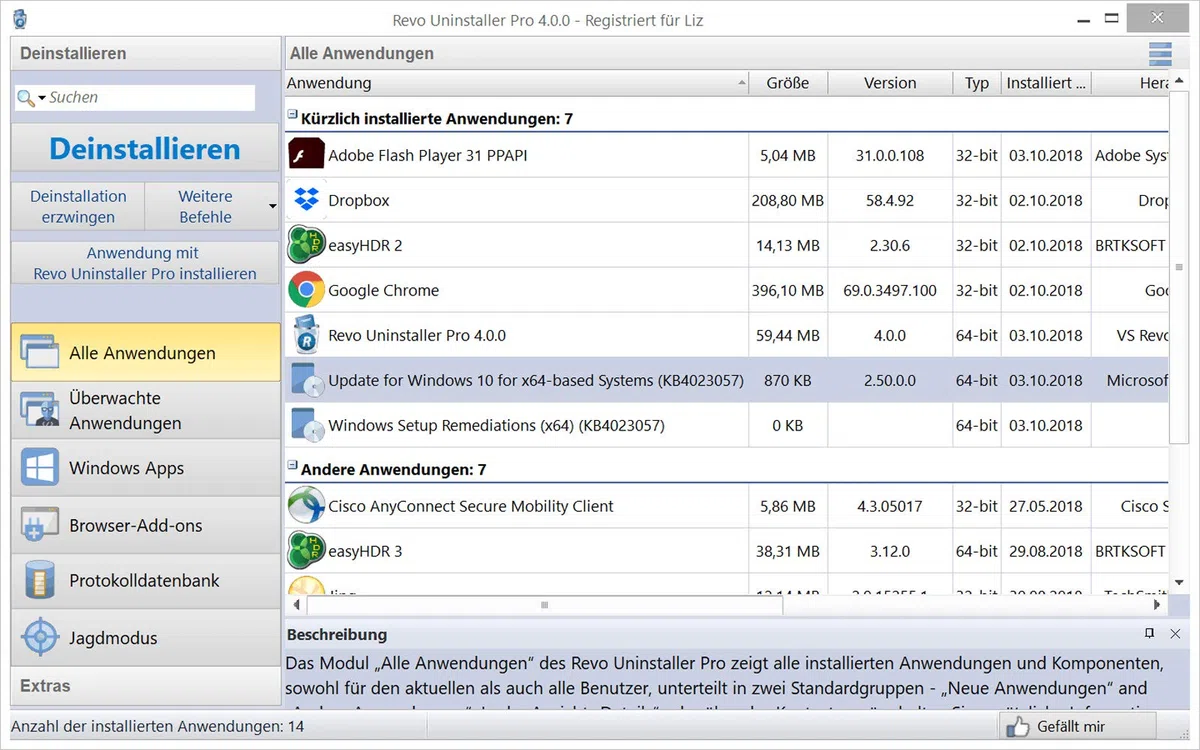Click the Überwachte Anwendungen sidebar icon
This screenshot has height=750, width=1200.
click(x=39, y=409)
